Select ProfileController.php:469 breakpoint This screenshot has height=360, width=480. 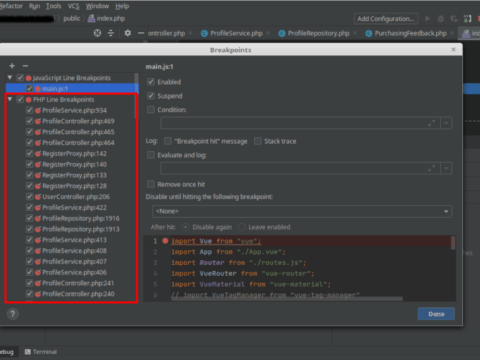tap(78, 121)
